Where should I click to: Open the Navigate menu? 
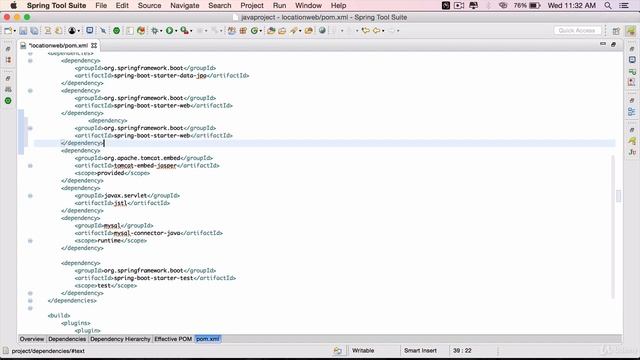click(x=185, y=6)
